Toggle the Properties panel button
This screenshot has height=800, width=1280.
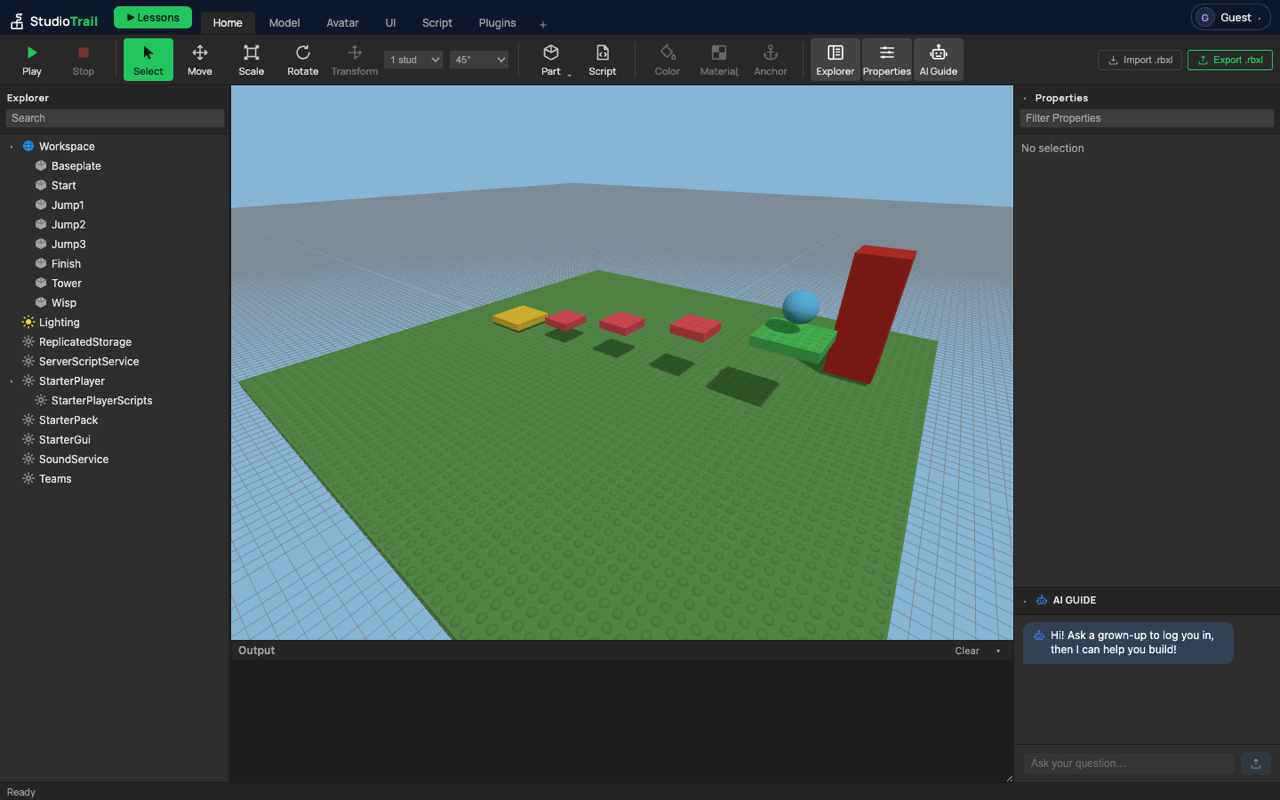tap(887, 60)
